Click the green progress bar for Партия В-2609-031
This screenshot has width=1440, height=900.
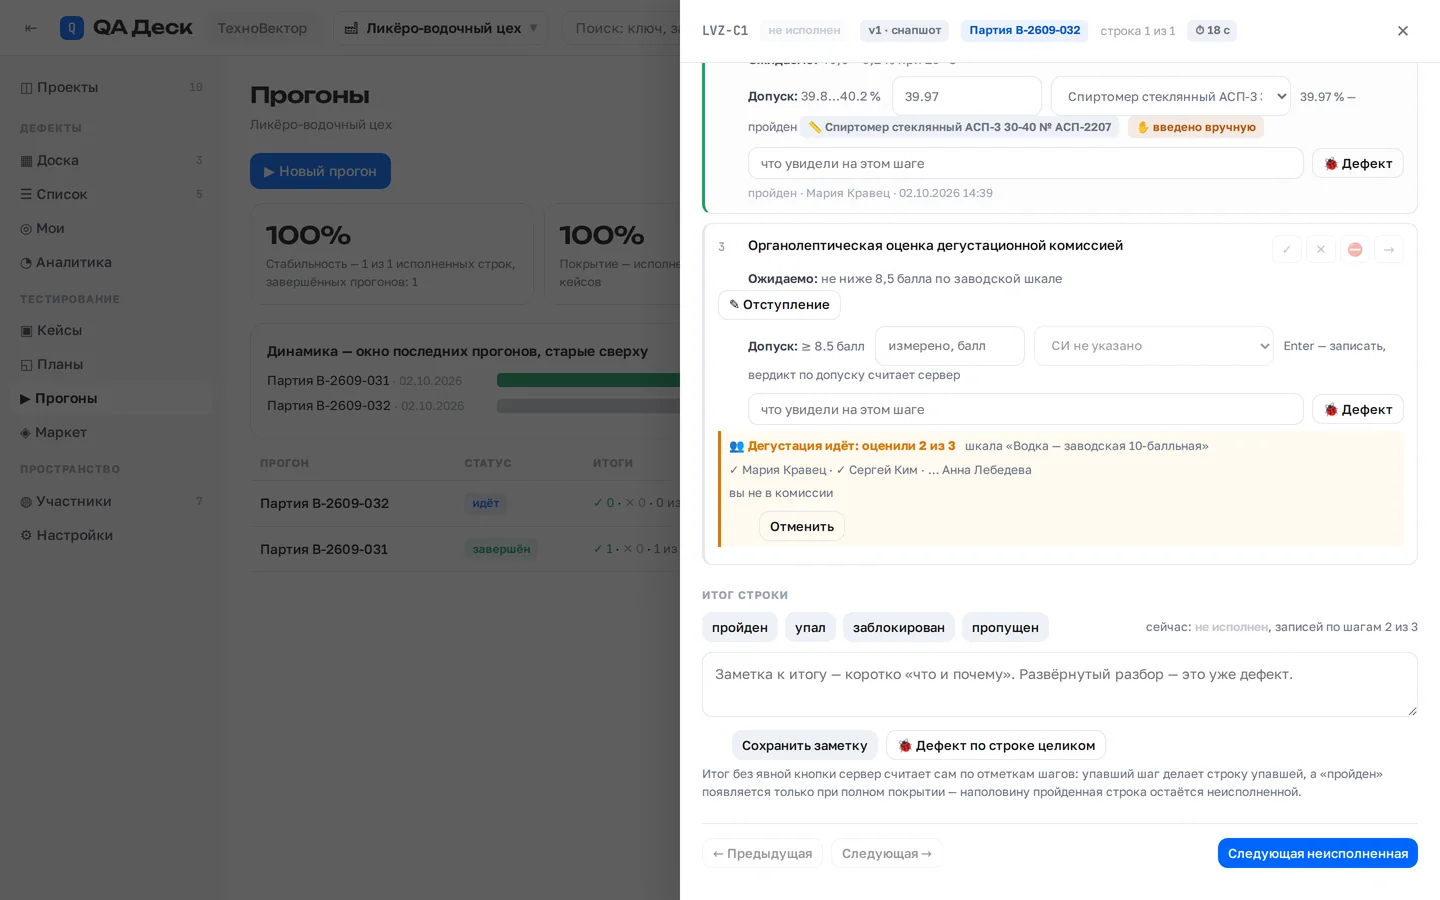pyautogui.click(x=588, y=380)
